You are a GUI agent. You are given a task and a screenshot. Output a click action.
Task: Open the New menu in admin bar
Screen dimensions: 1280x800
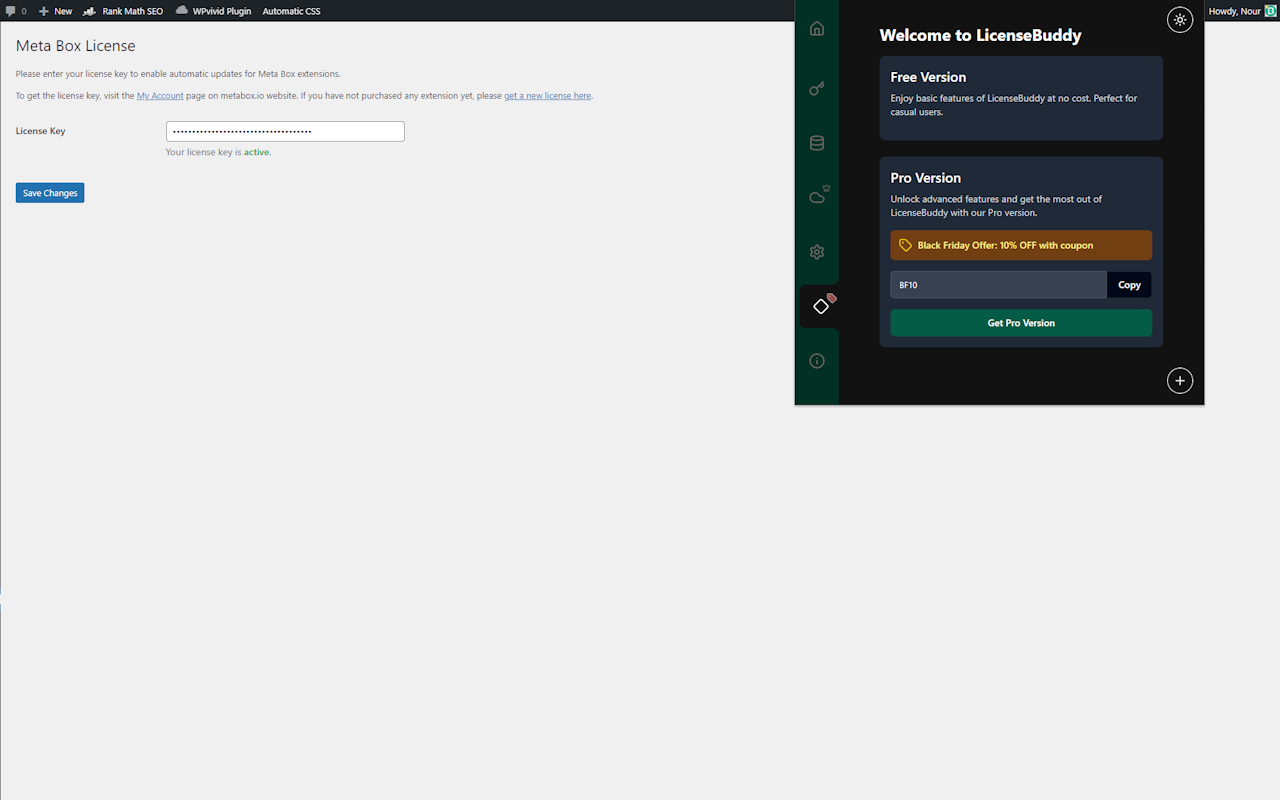tap(55, 11)
